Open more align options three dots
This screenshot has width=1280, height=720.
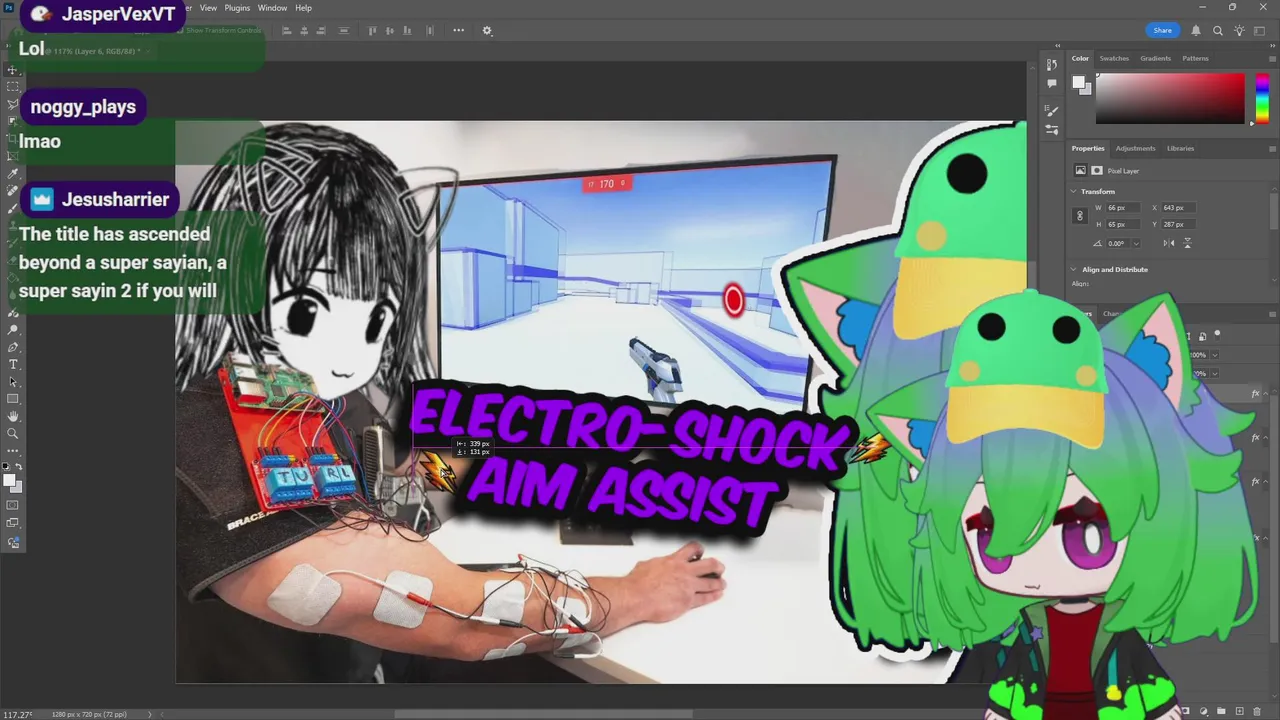(459, 30)
